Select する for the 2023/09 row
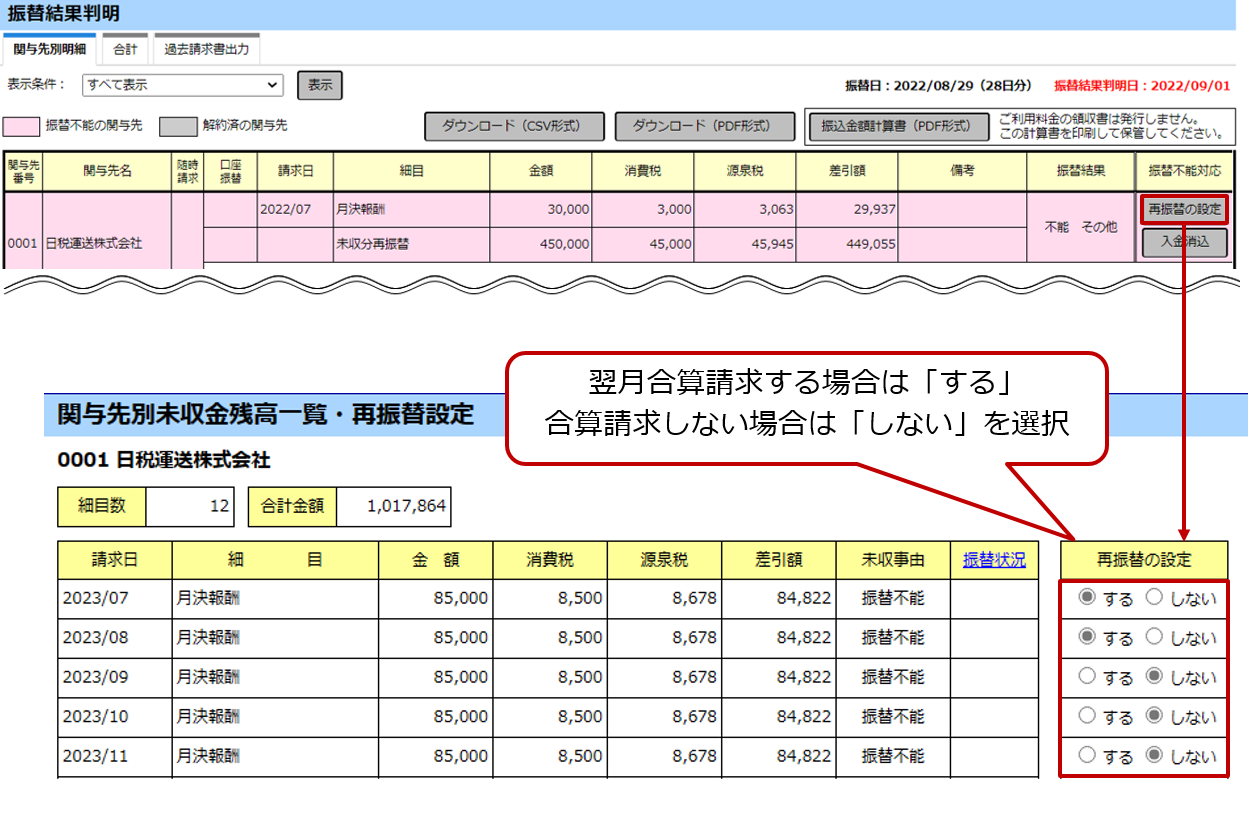1248x817 pixels. 1088,676
